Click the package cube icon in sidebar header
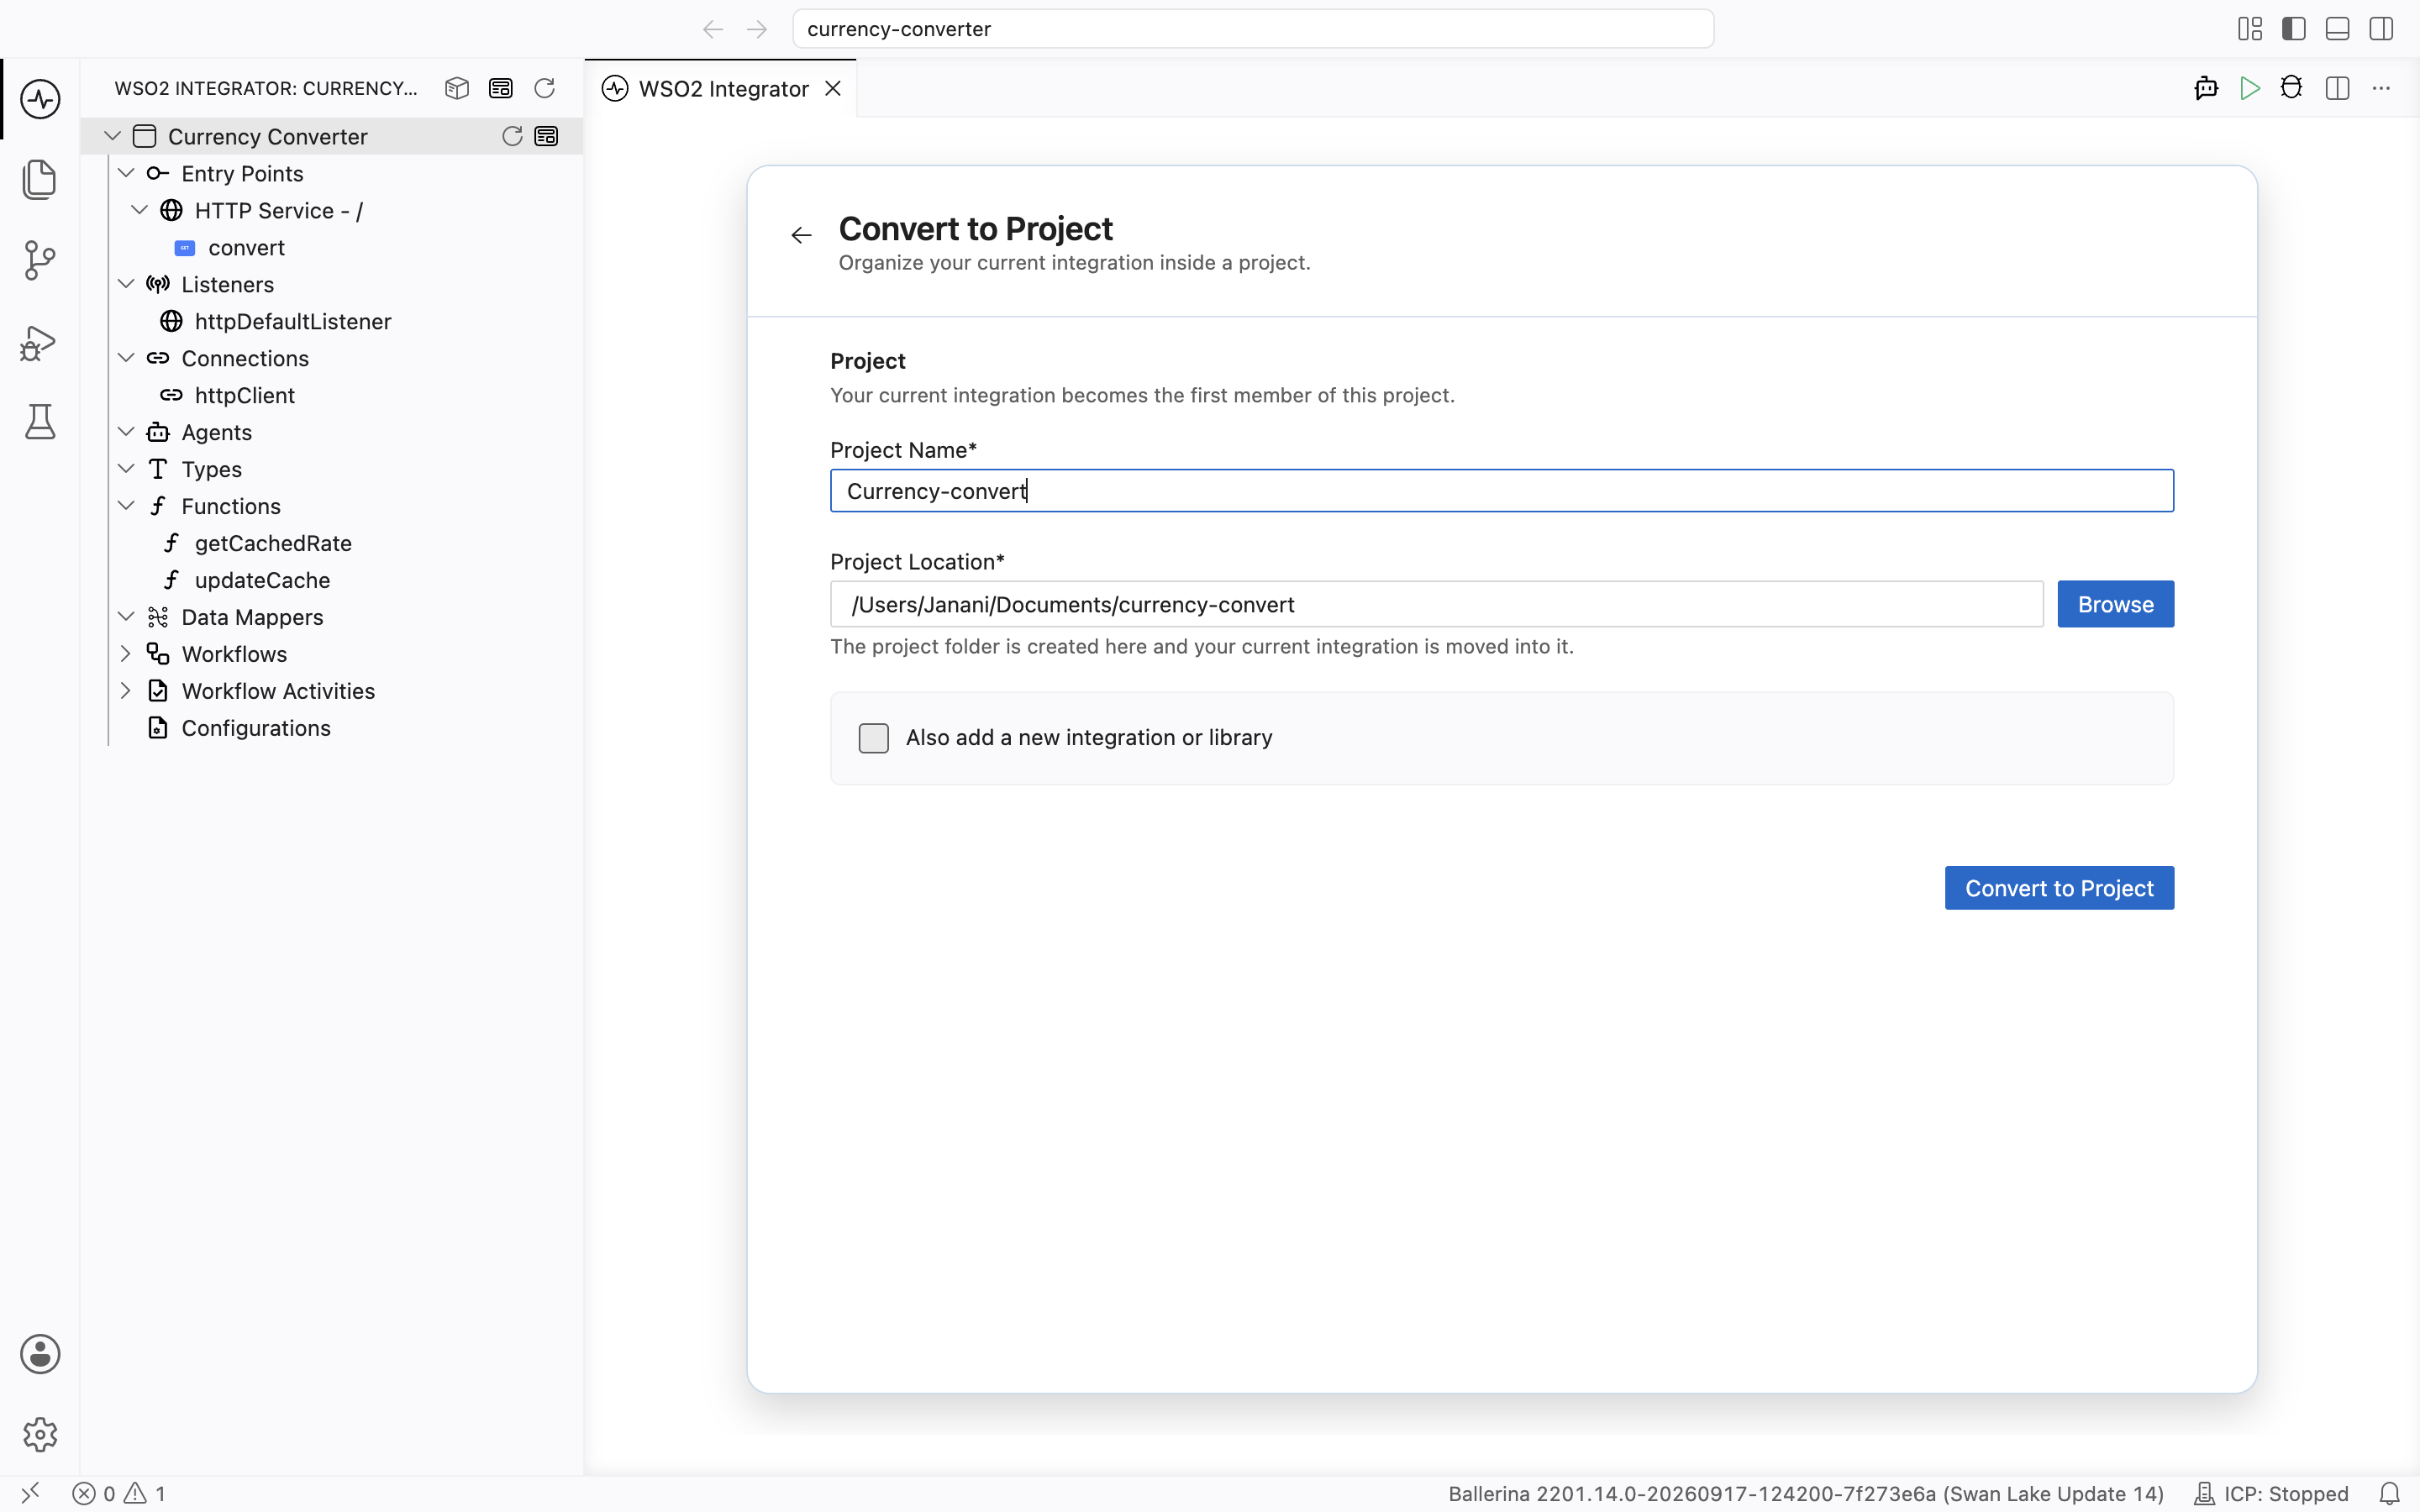Viewport: 2420px width, 1512px height. tap(457, 88)
